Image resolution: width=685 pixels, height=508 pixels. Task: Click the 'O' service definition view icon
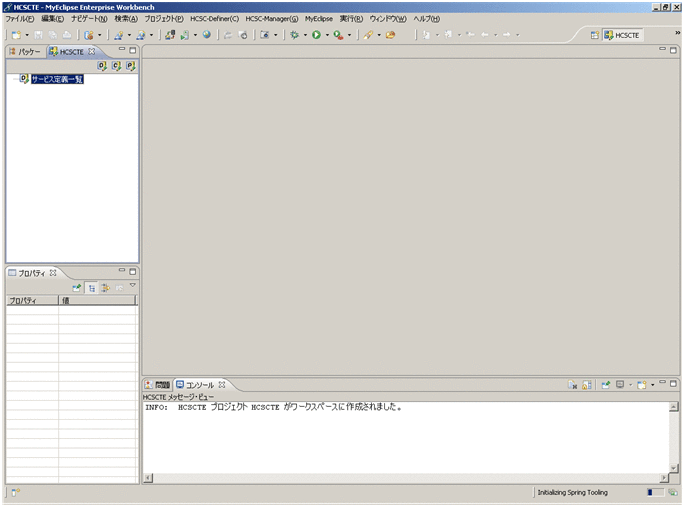(102, 66)
